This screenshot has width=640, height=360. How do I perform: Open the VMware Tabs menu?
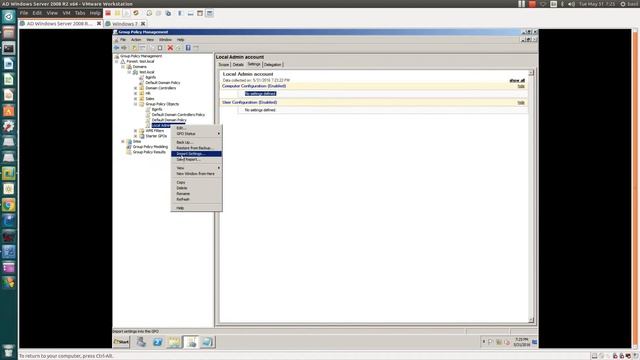(x=80, y=13)
